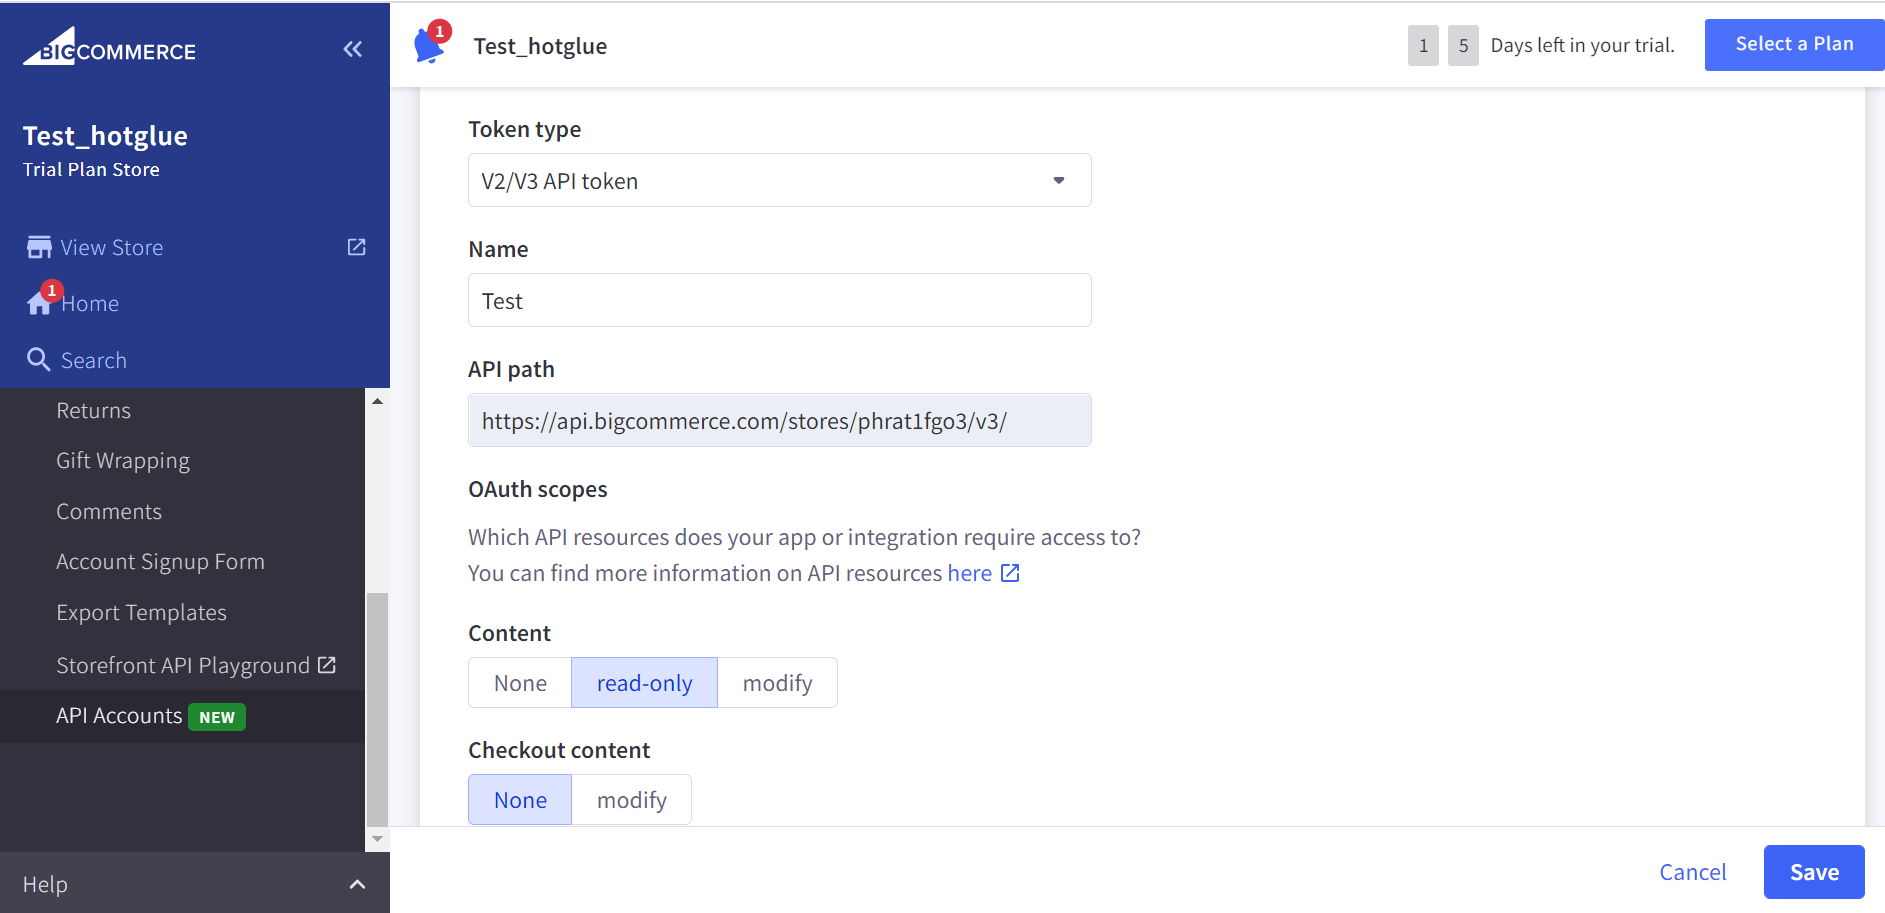Viewport: 1885px width, 913px height.
Task: Click the Save button
Action: tap(1814, 872)
